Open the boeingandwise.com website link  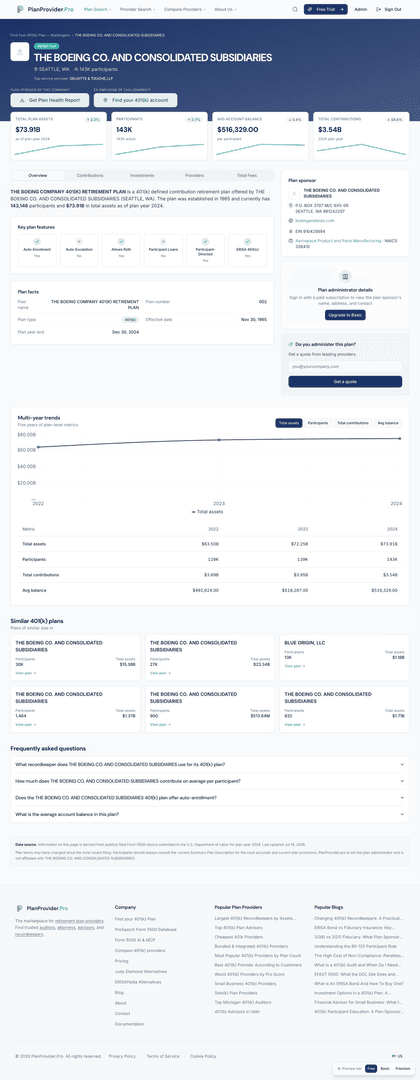(315, 220)
